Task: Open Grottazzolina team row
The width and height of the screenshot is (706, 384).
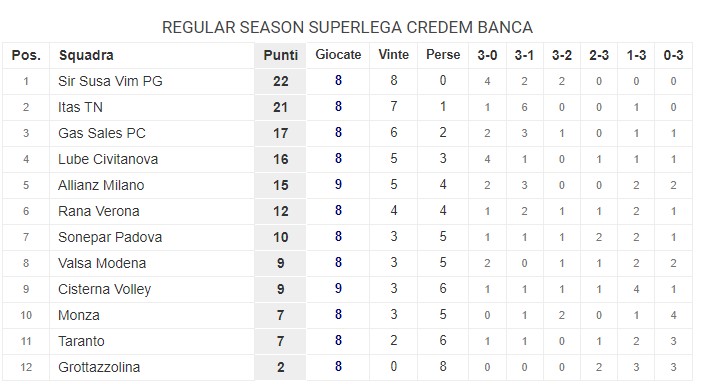Action: pyautogui.click(x=347, y=367)
